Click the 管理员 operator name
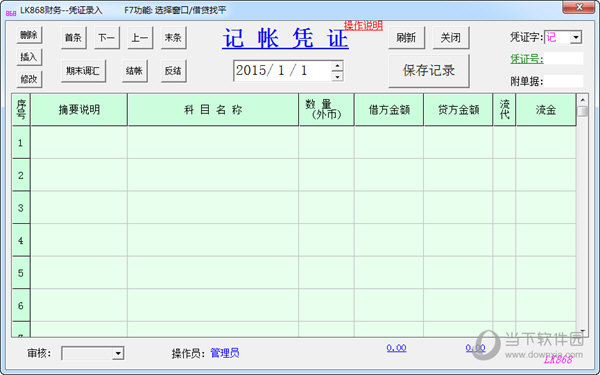Viewport: 600px width, 375px height. 225,353
